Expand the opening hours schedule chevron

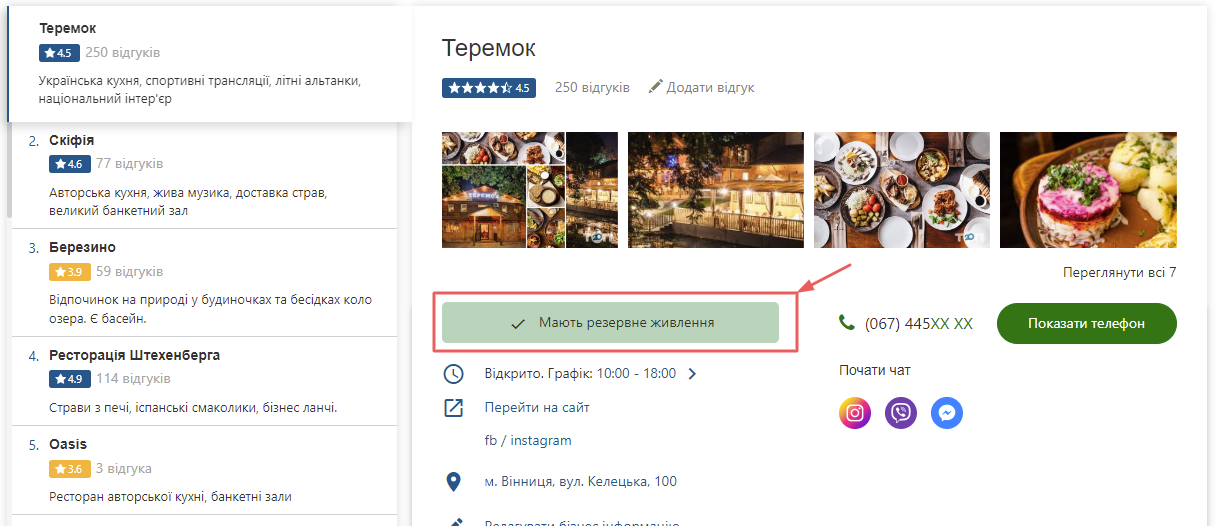point(692,374)
